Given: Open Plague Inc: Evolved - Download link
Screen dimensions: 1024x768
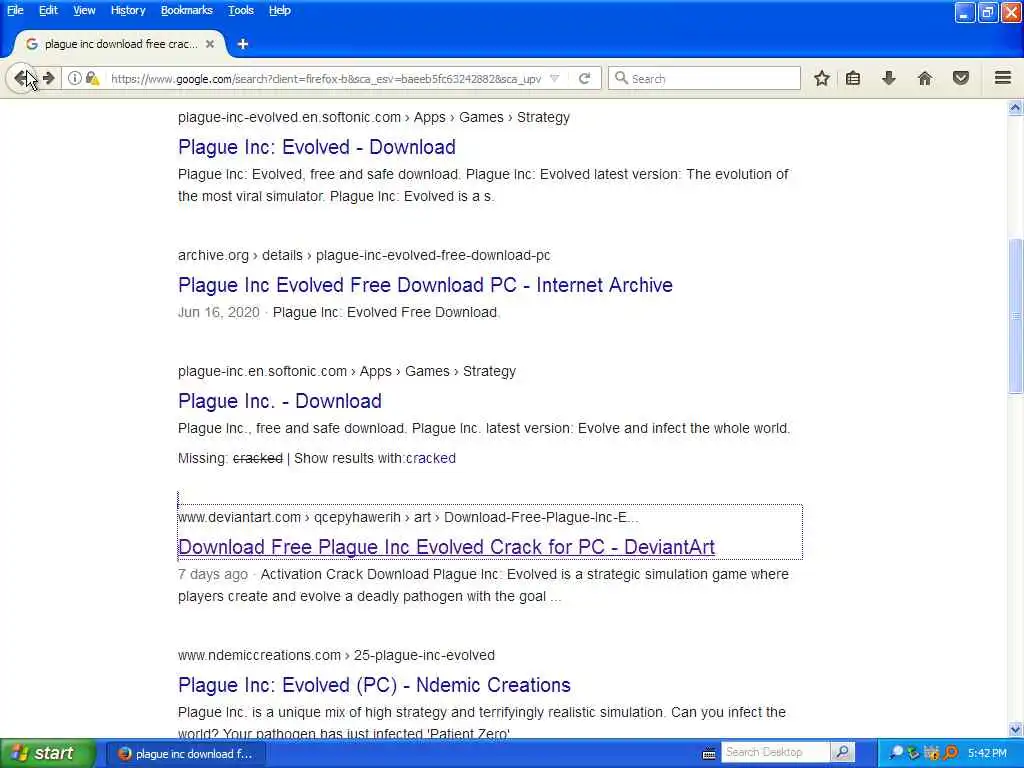Looking at the screenshot, I should 317,147.
